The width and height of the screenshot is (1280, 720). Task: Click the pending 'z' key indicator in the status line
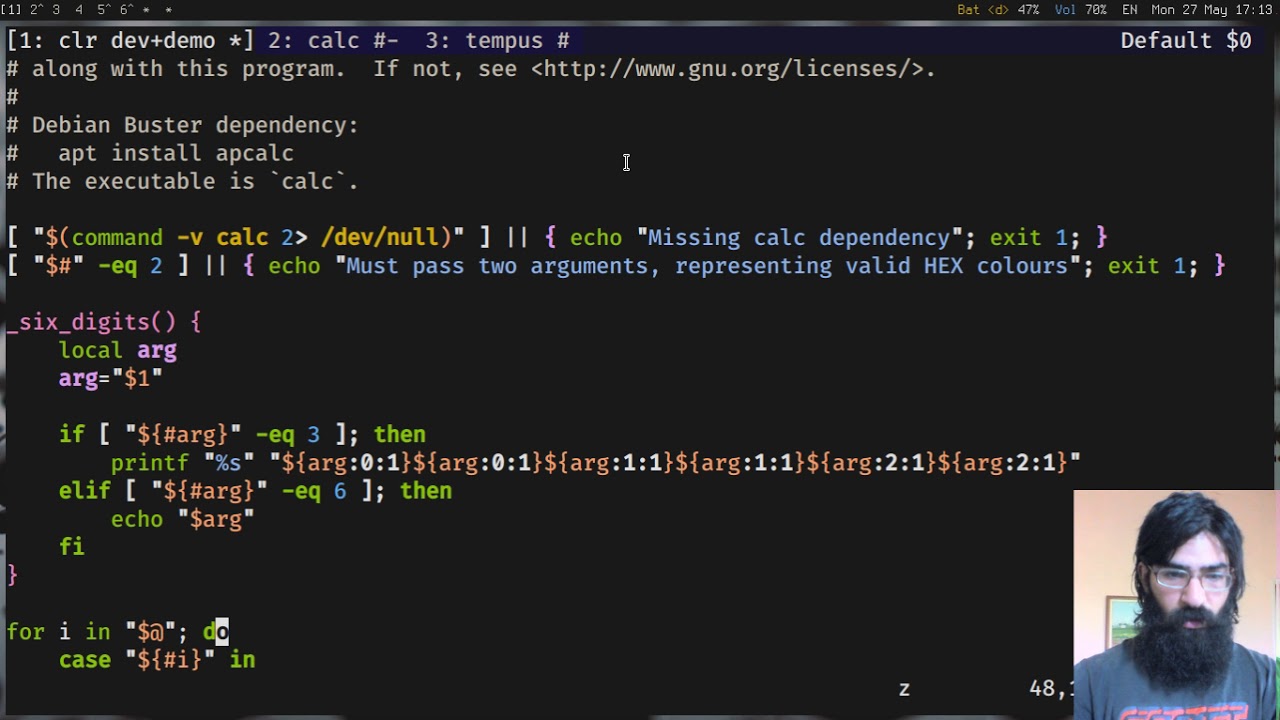(904, 689)
